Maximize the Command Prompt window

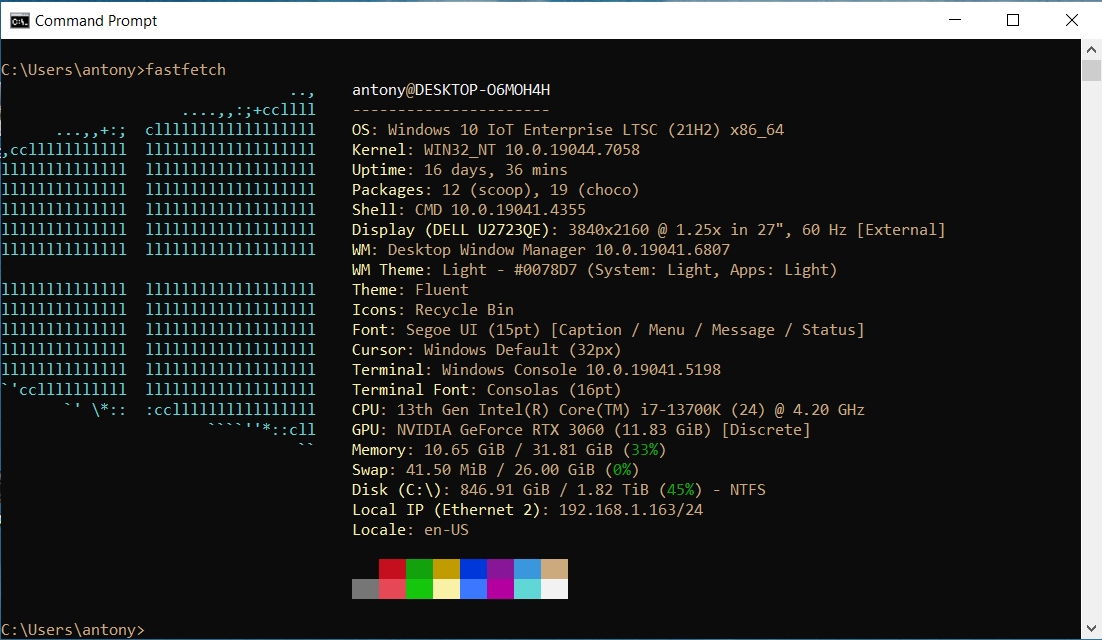click(1013, 20)
